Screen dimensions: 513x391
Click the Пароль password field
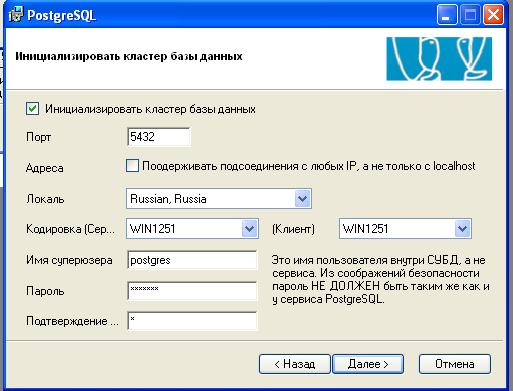coord(192,291)
